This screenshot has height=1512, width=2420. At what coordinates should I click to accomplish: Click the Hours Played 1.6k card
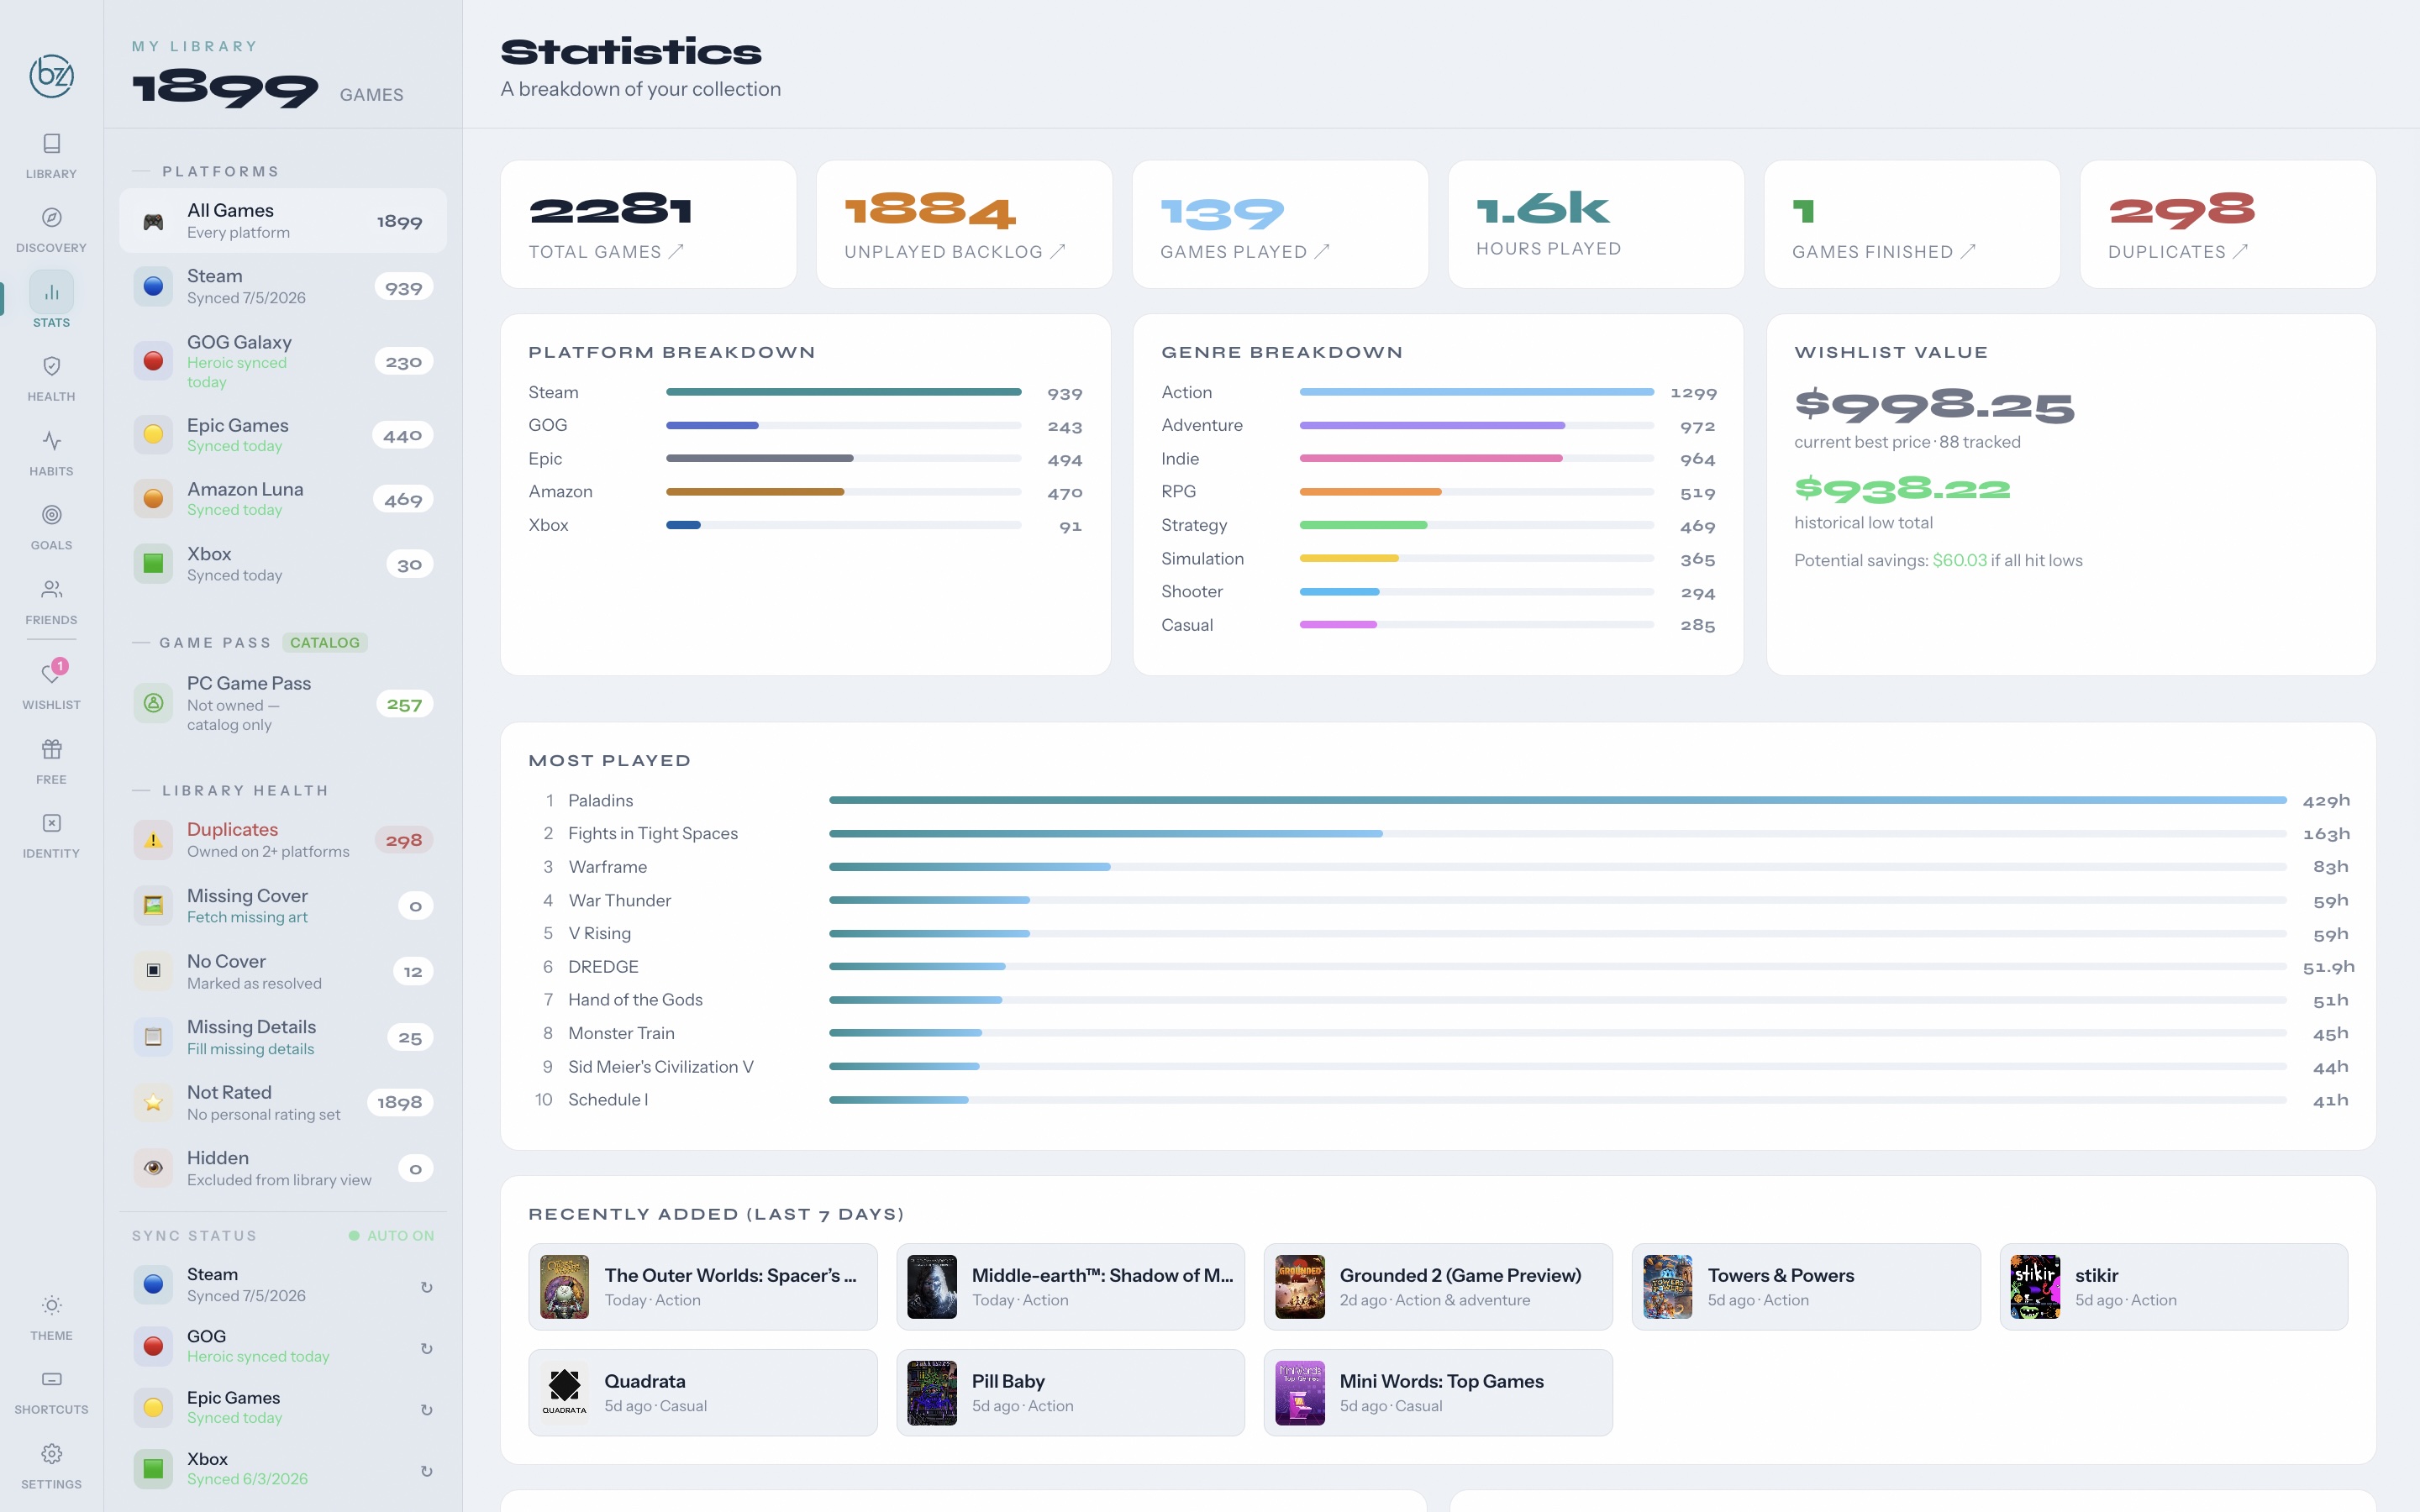(x=1596, y=224)
